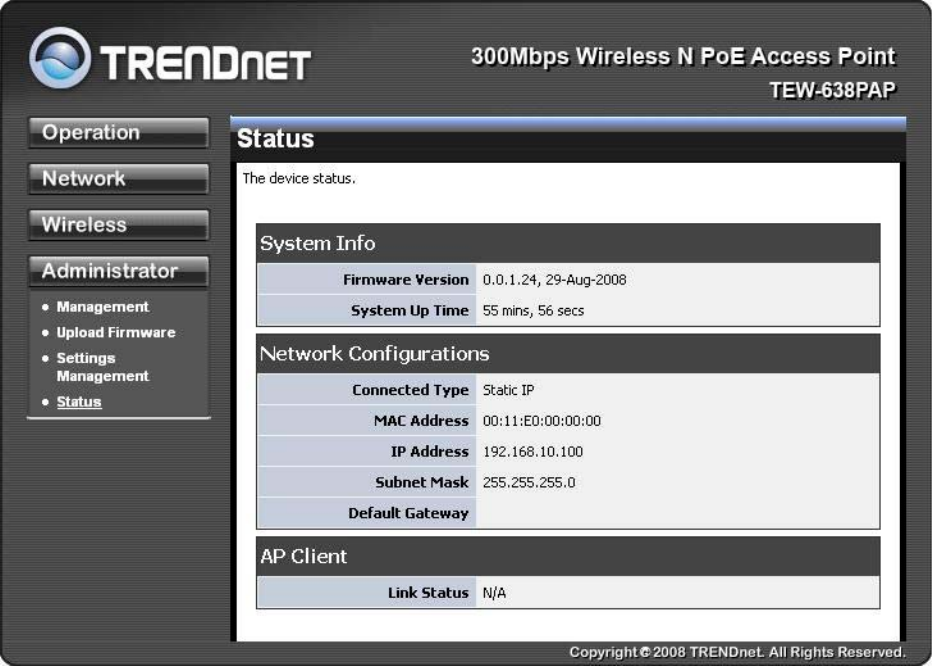Click the Network Configurations section header
Viewport: 932px width, 666px height.
pyautogui.click(x=568, y=354)
